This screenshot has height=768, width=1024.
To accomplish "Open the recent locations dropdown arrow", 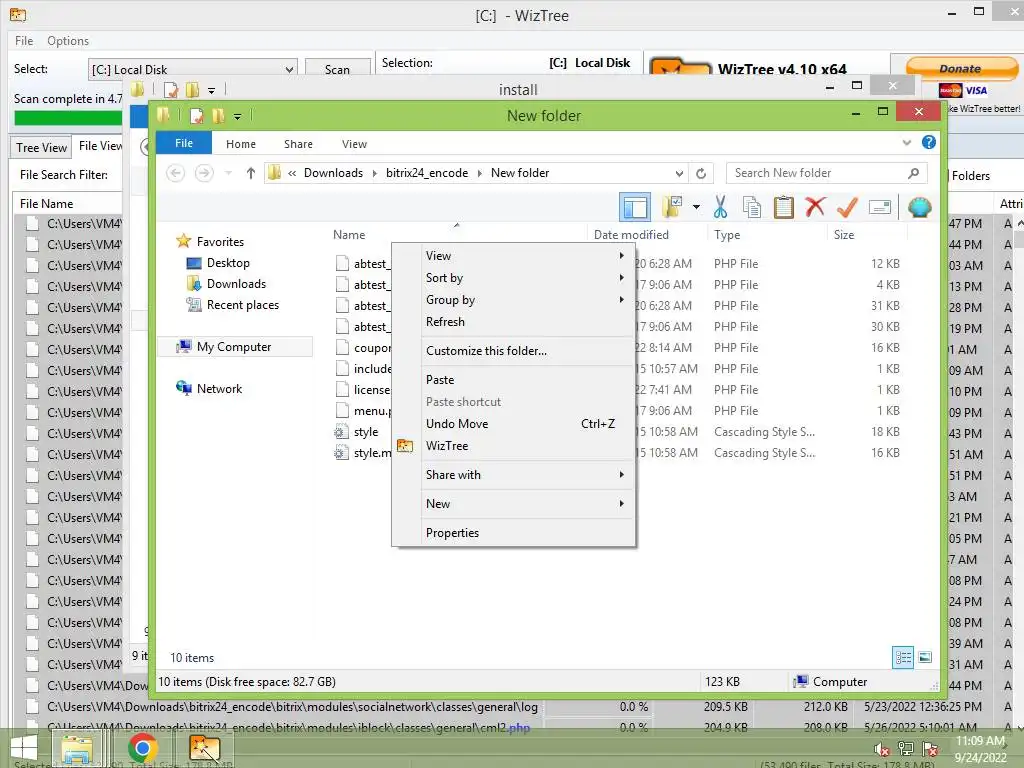I will (x=229, y=173).
